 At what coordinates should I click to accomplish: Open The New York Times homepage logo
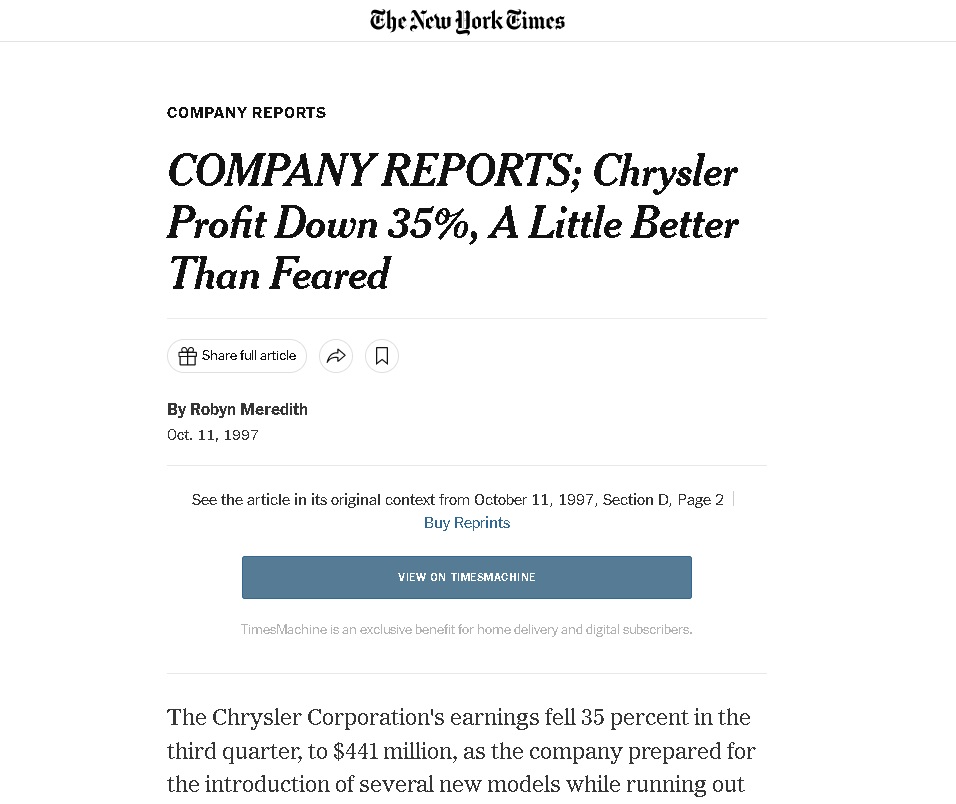467,21
